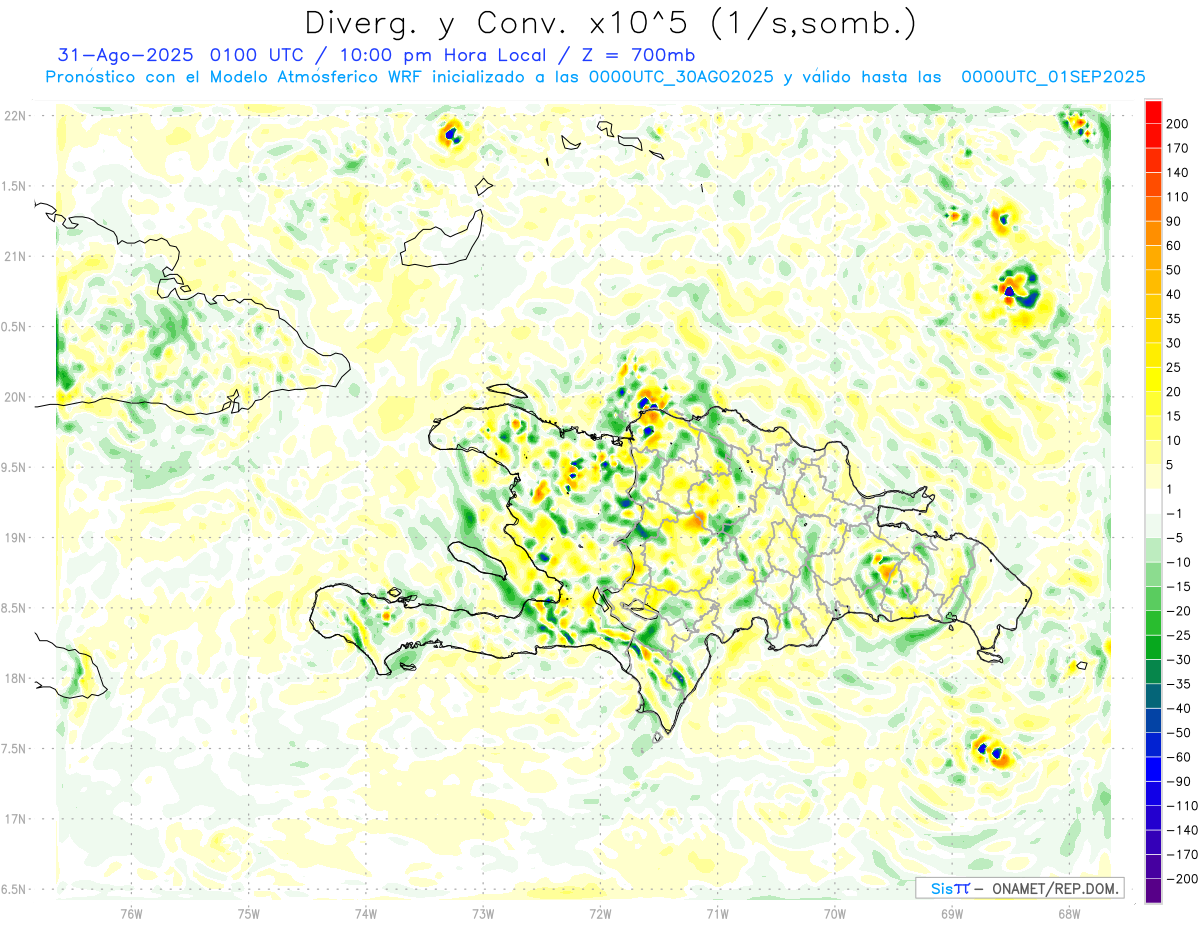
Task: Click the "170" color scale value
Action: (x=1177, y=148)
